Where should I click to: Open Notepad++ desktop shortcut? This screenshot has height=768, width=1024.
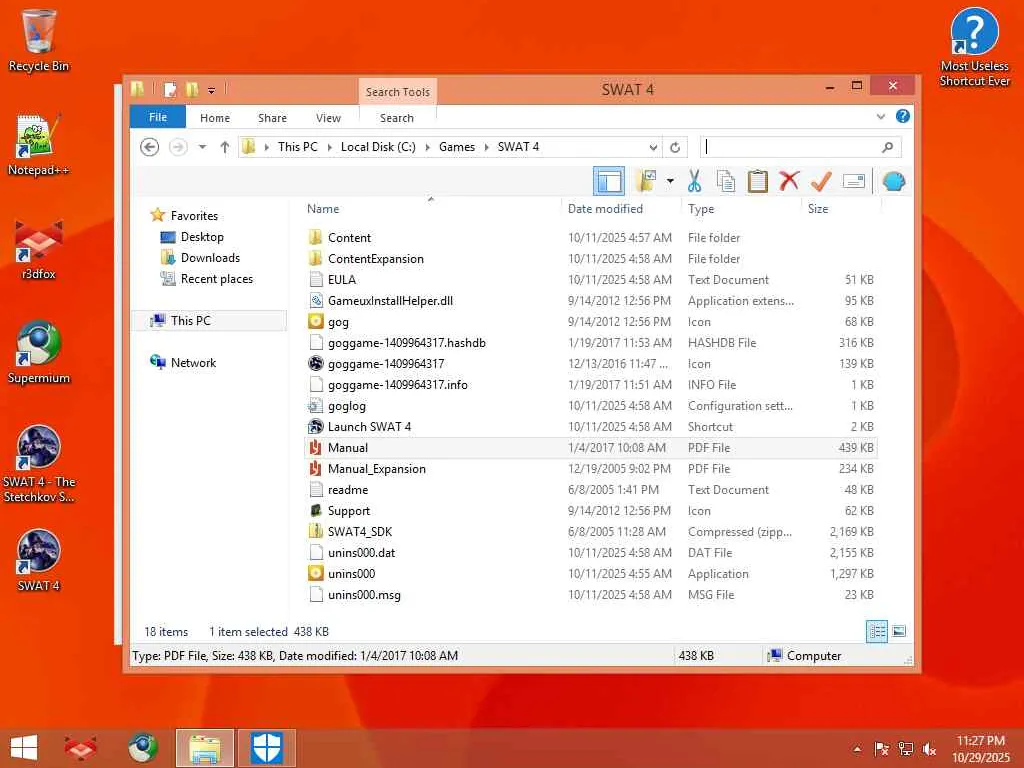coord(39,145)
